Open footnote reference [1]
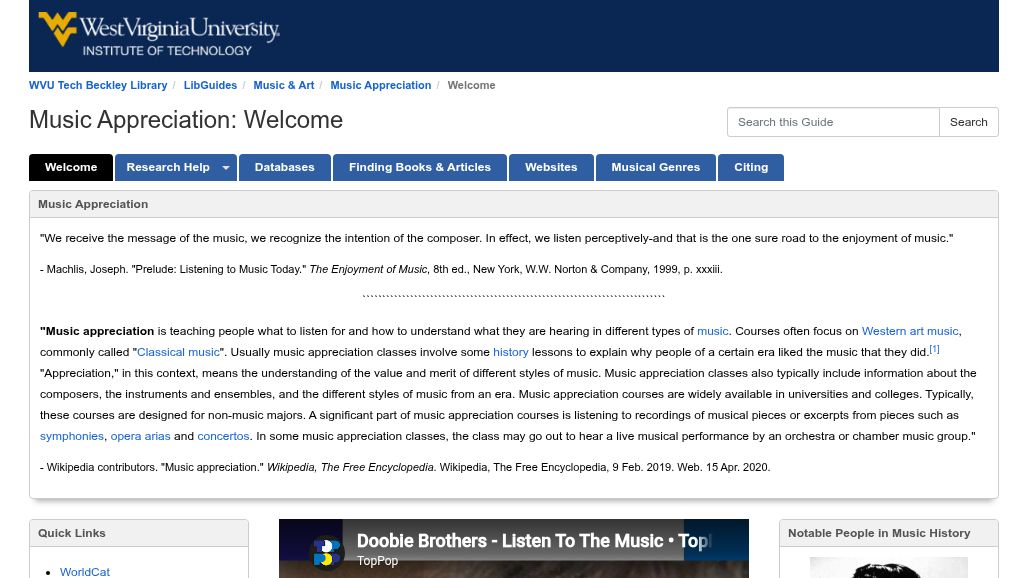Image resolution: width=1028 pixels, height=578 pixels. click(x=934, y=349)
